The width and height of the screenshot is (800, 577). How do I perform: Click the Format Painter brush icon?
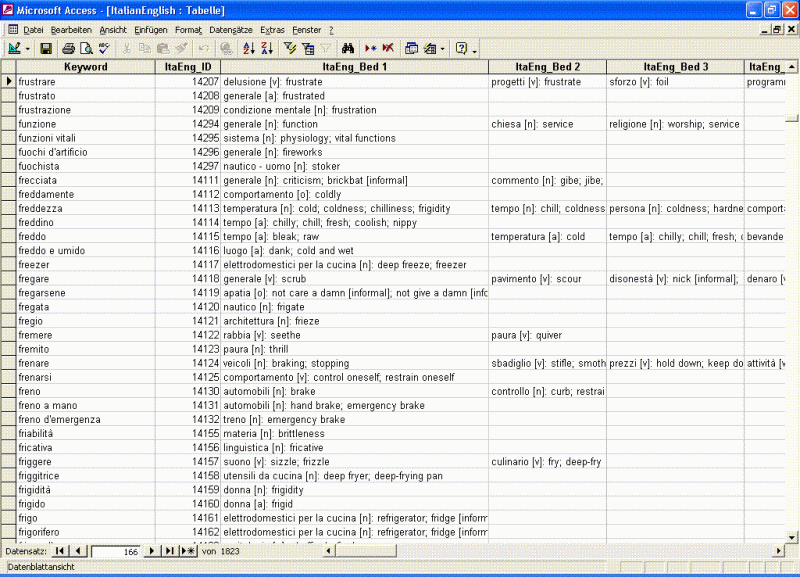click(181, 48)
